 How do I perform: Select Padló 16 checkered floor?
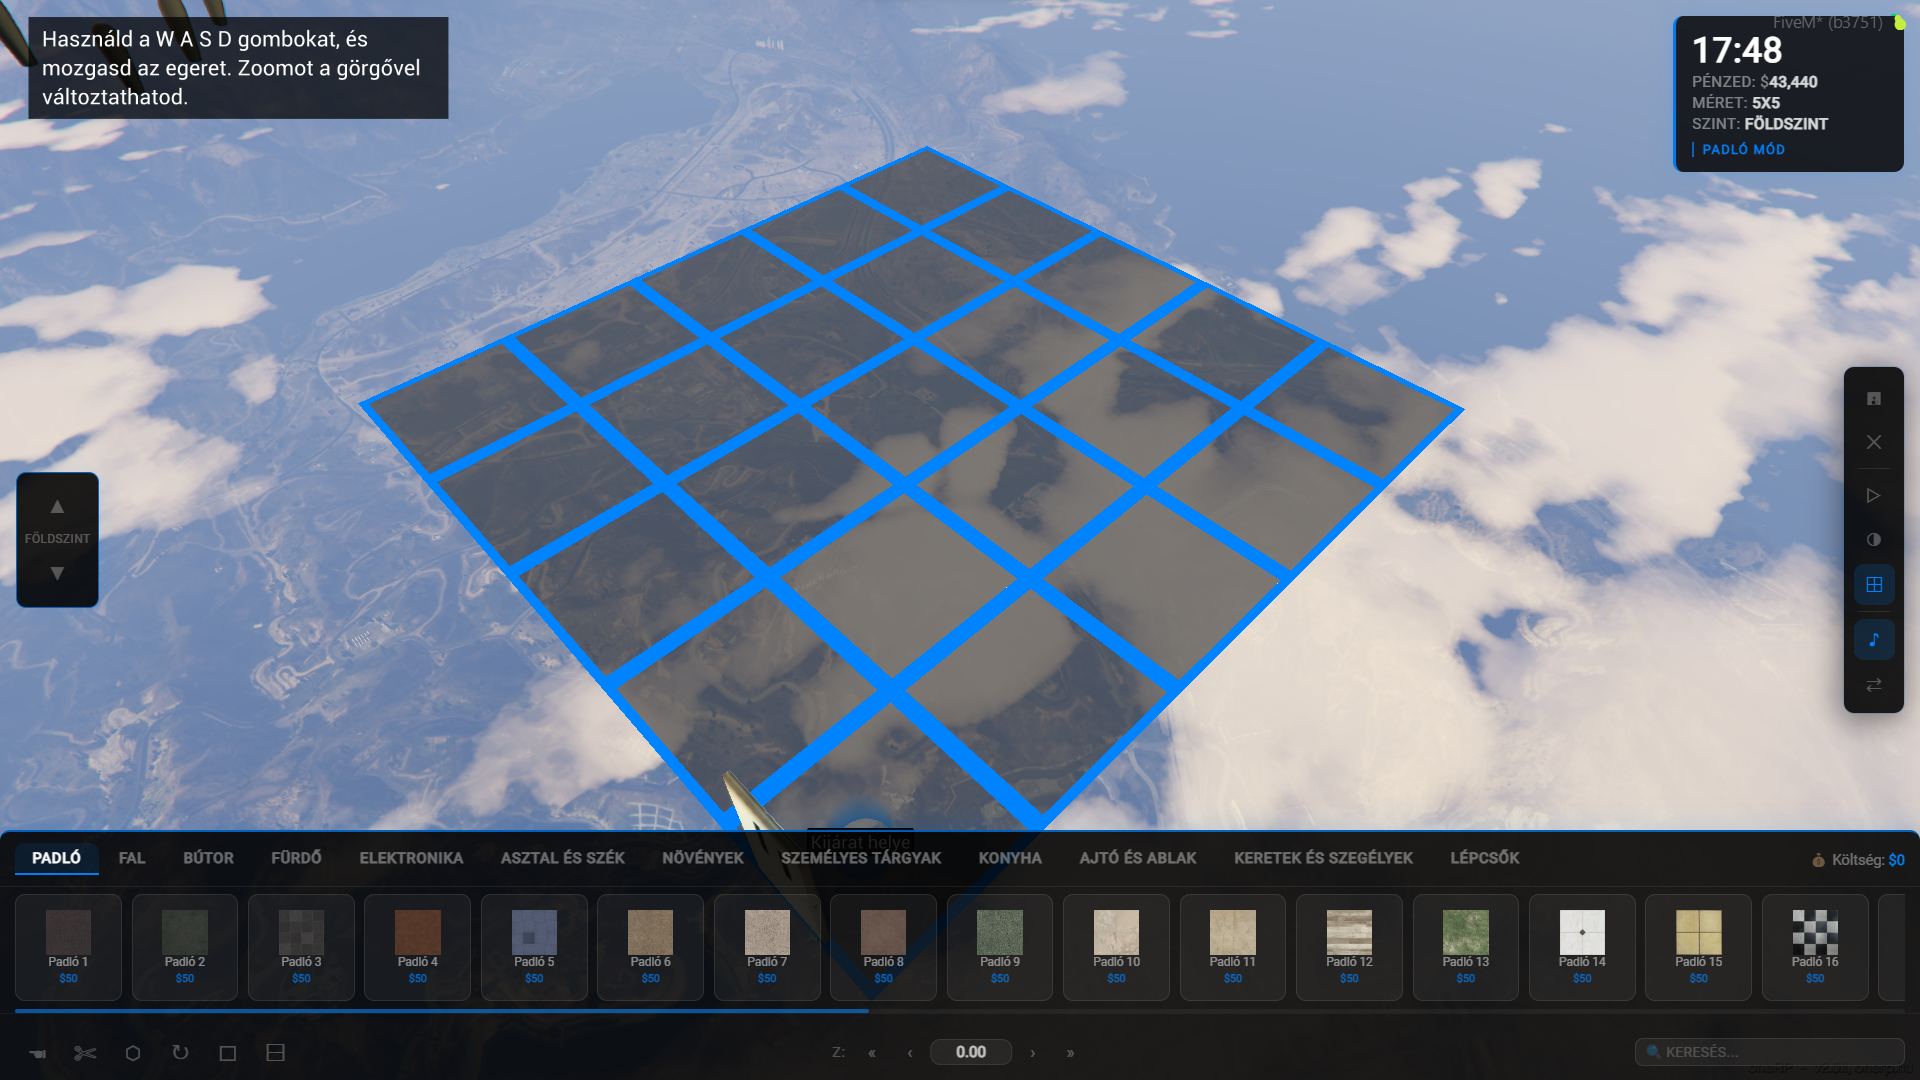tap(1815, 947)
